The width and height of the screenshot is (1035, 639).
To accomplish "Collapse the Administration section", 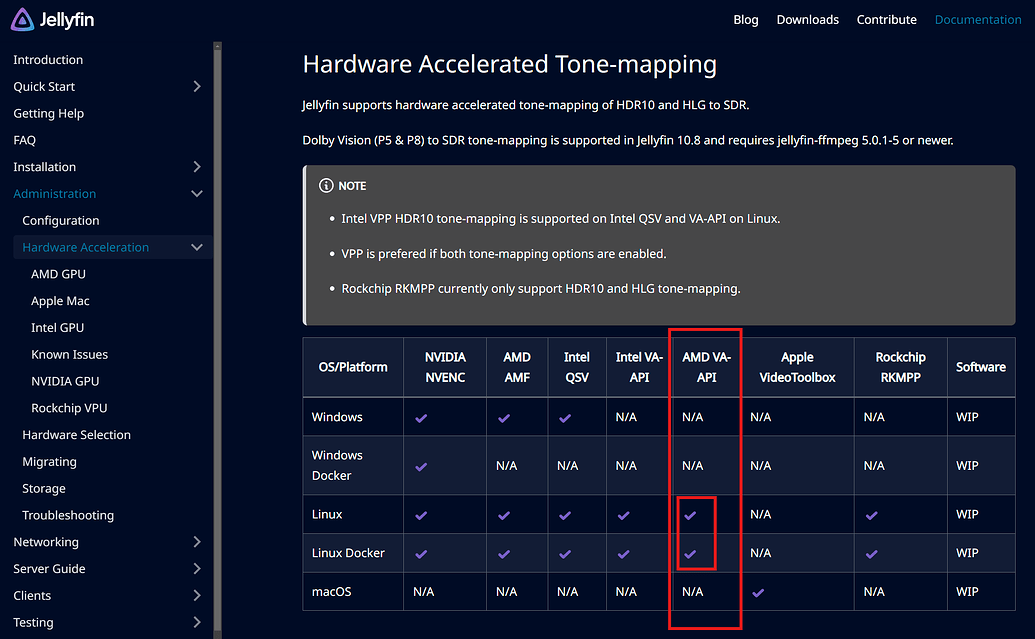I will [x=197, y=194].
